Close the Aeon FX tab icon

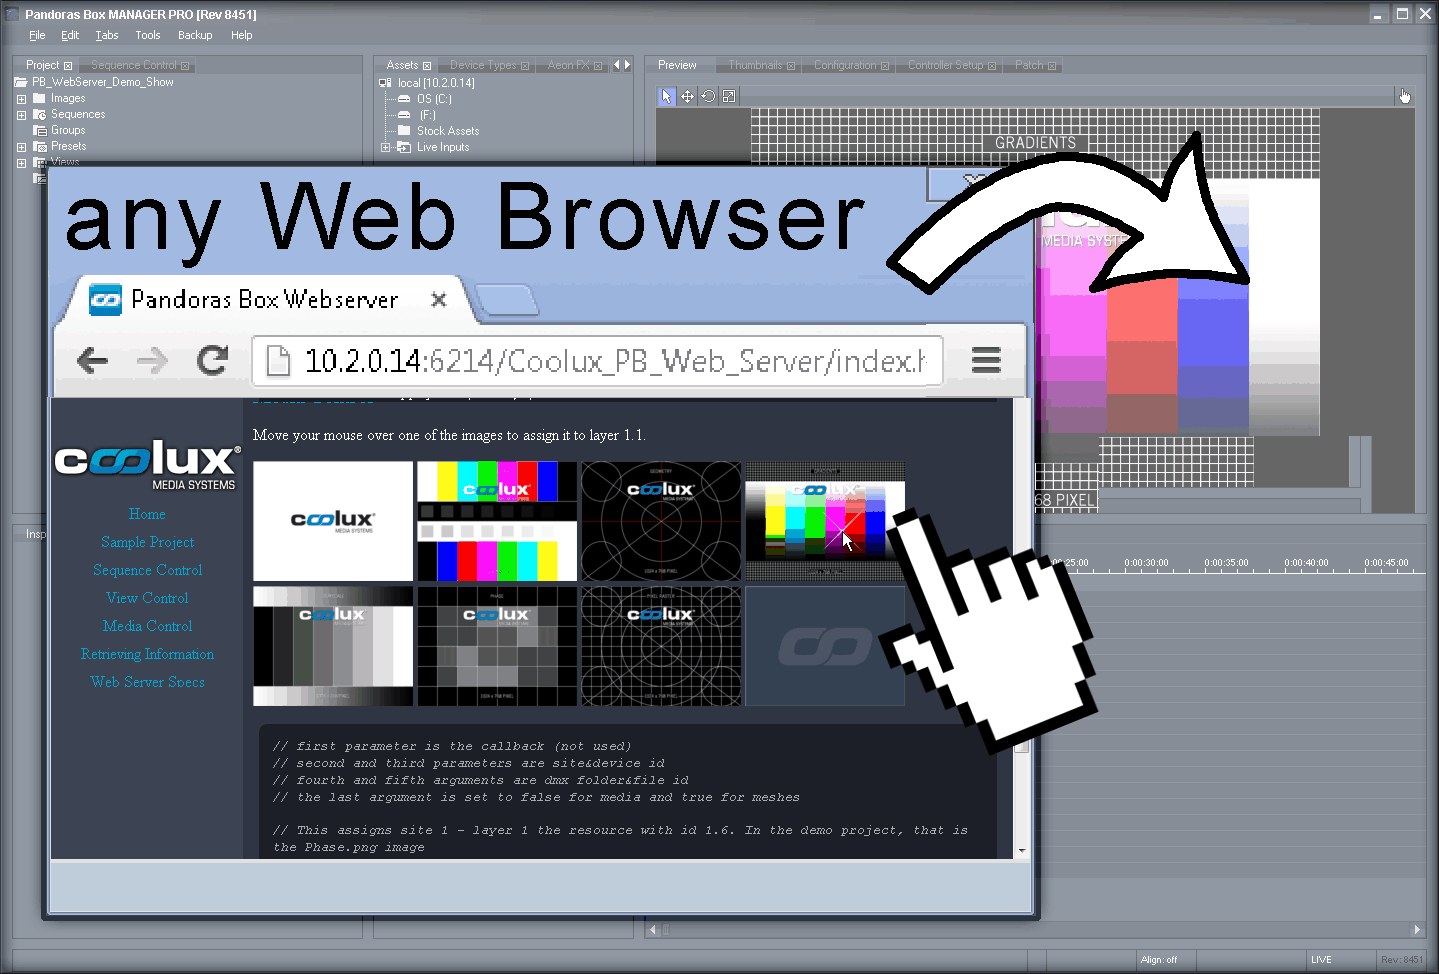(598, 66)
